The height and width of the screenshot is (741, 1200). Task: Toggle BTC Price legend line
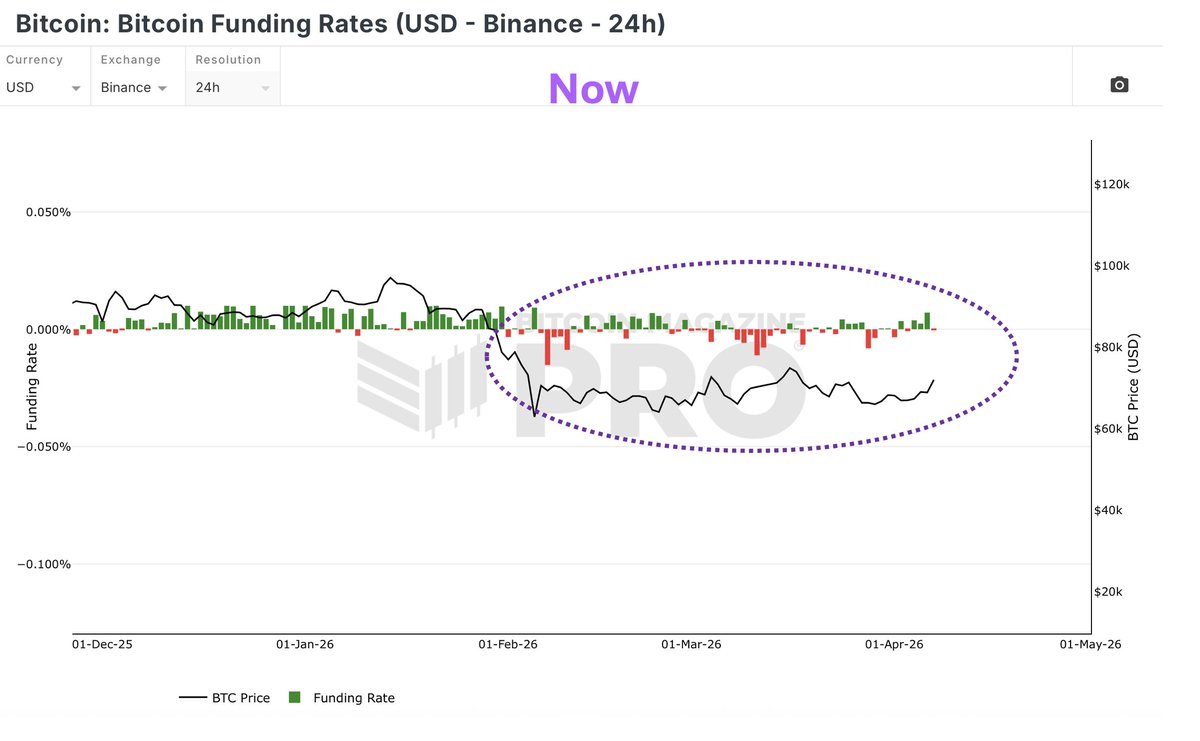[x=225, y=698]
